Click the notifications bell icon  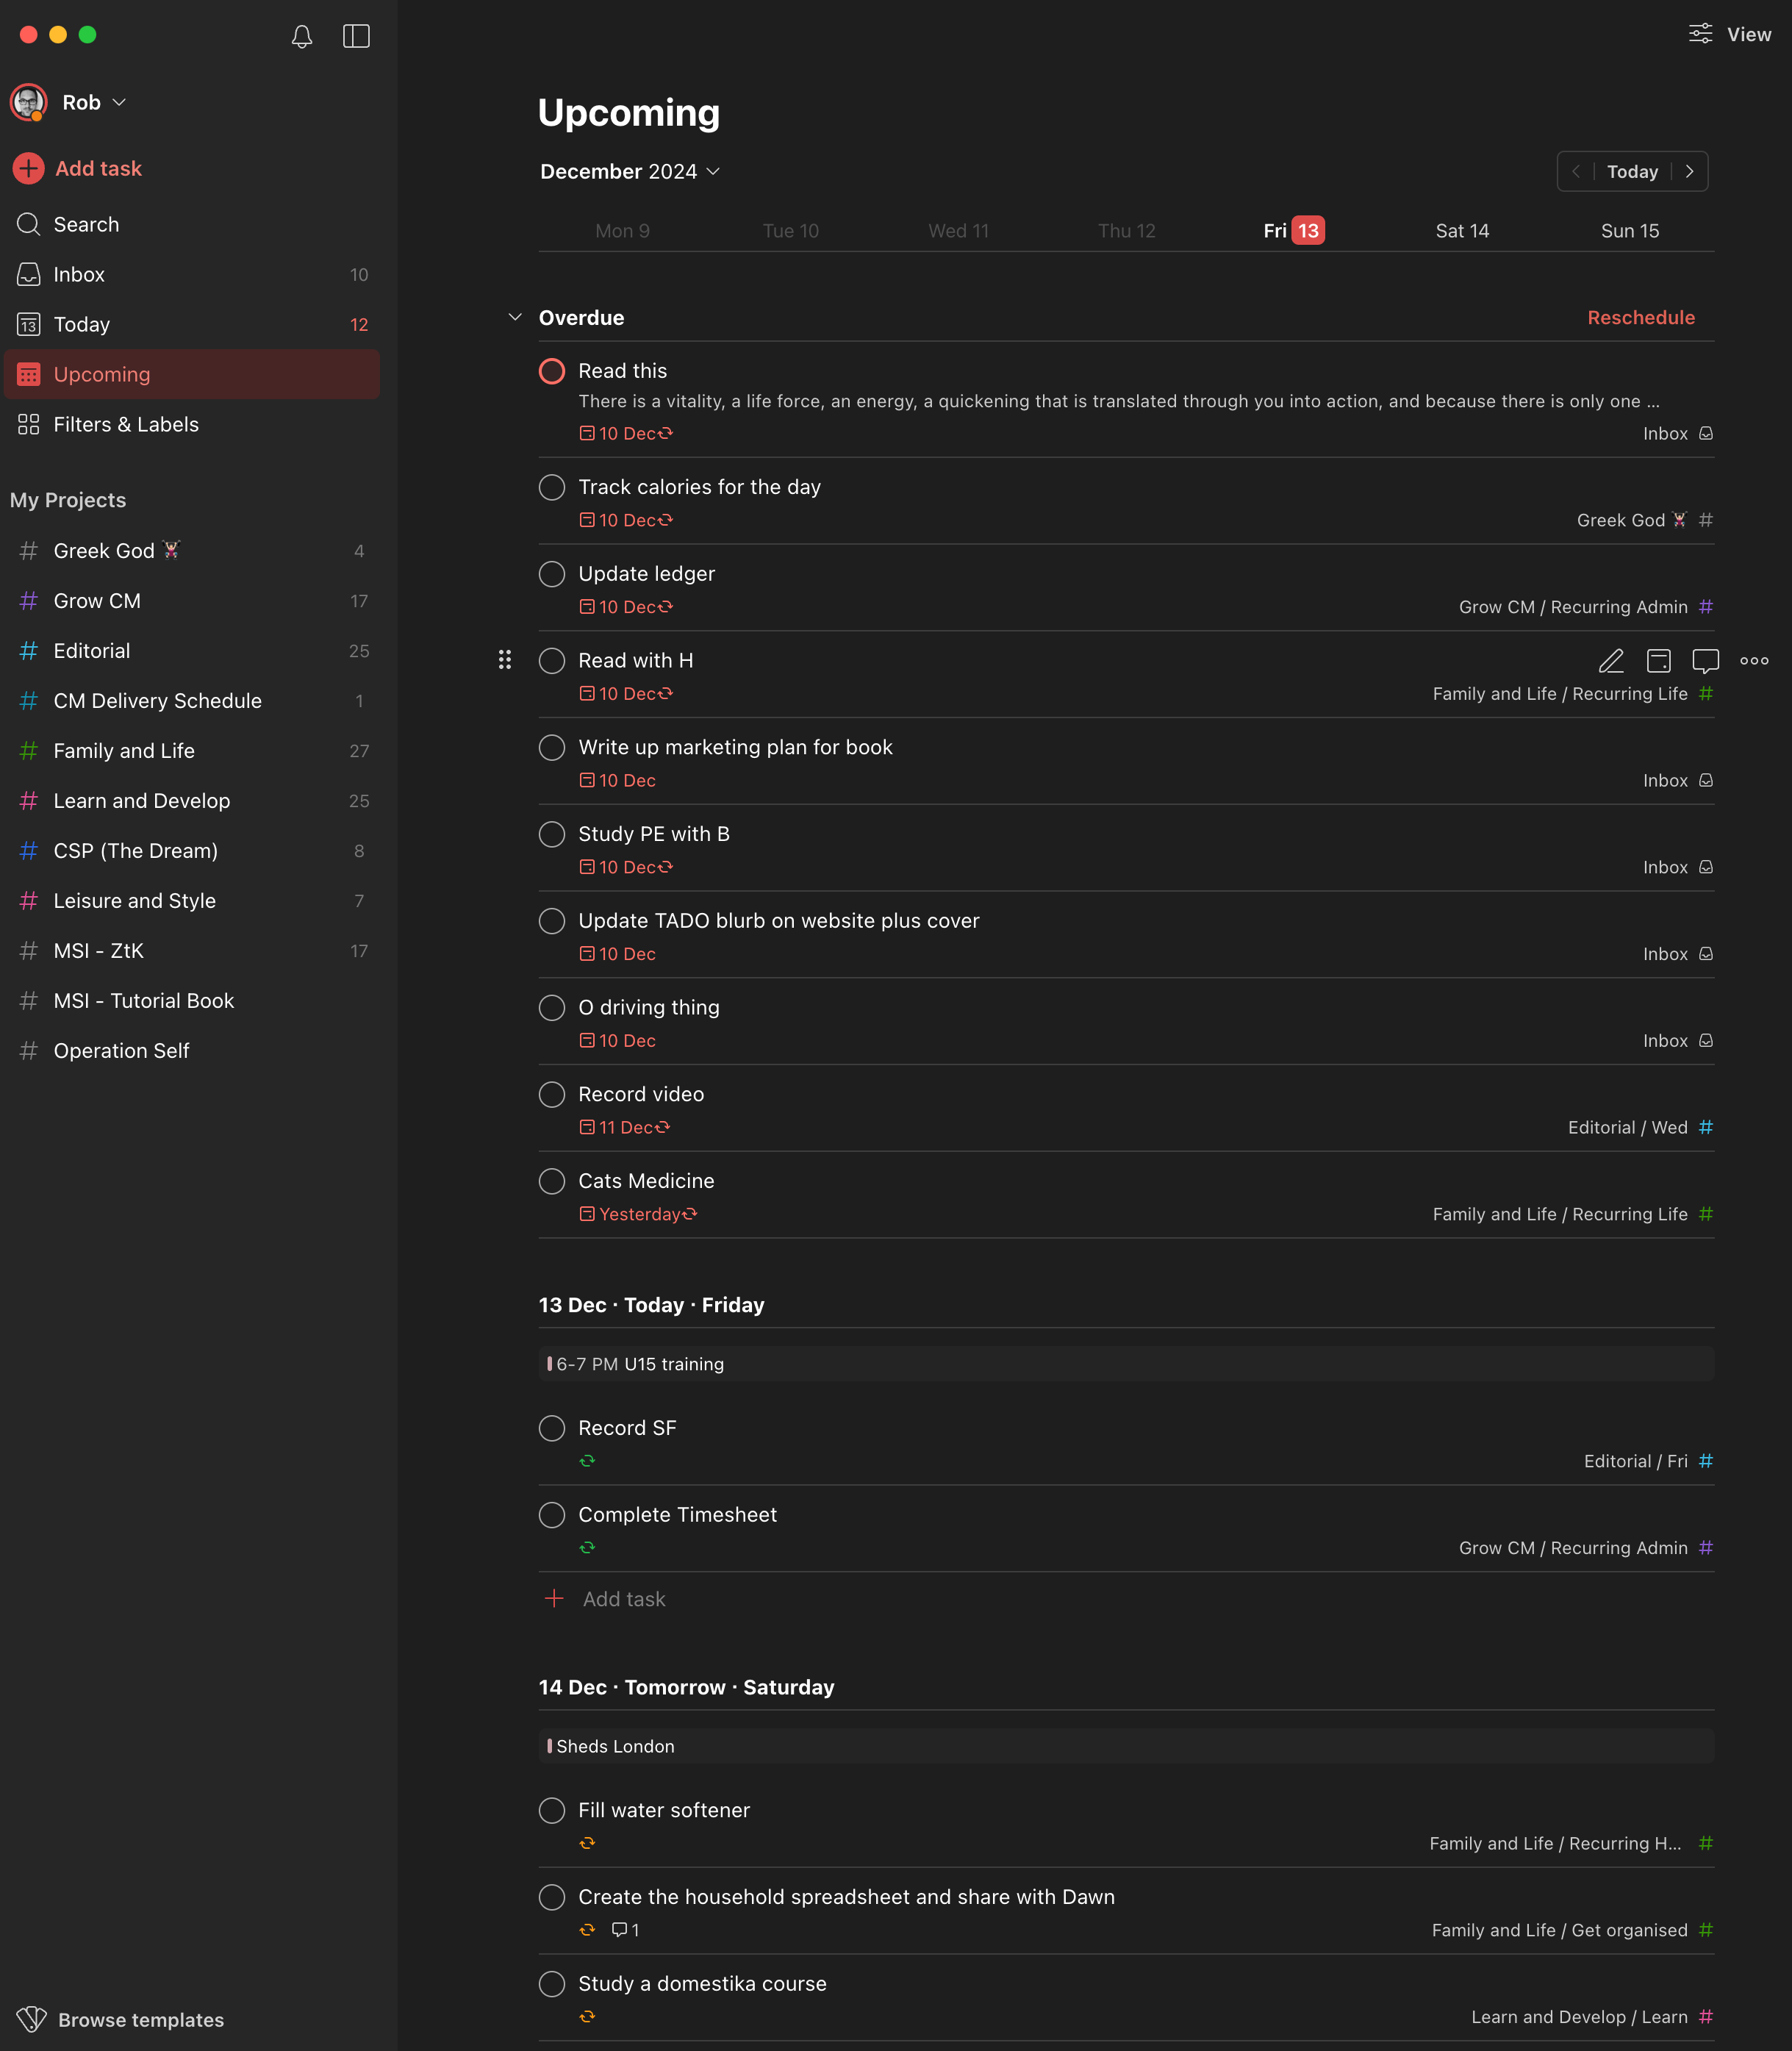[x=301, y=37]
